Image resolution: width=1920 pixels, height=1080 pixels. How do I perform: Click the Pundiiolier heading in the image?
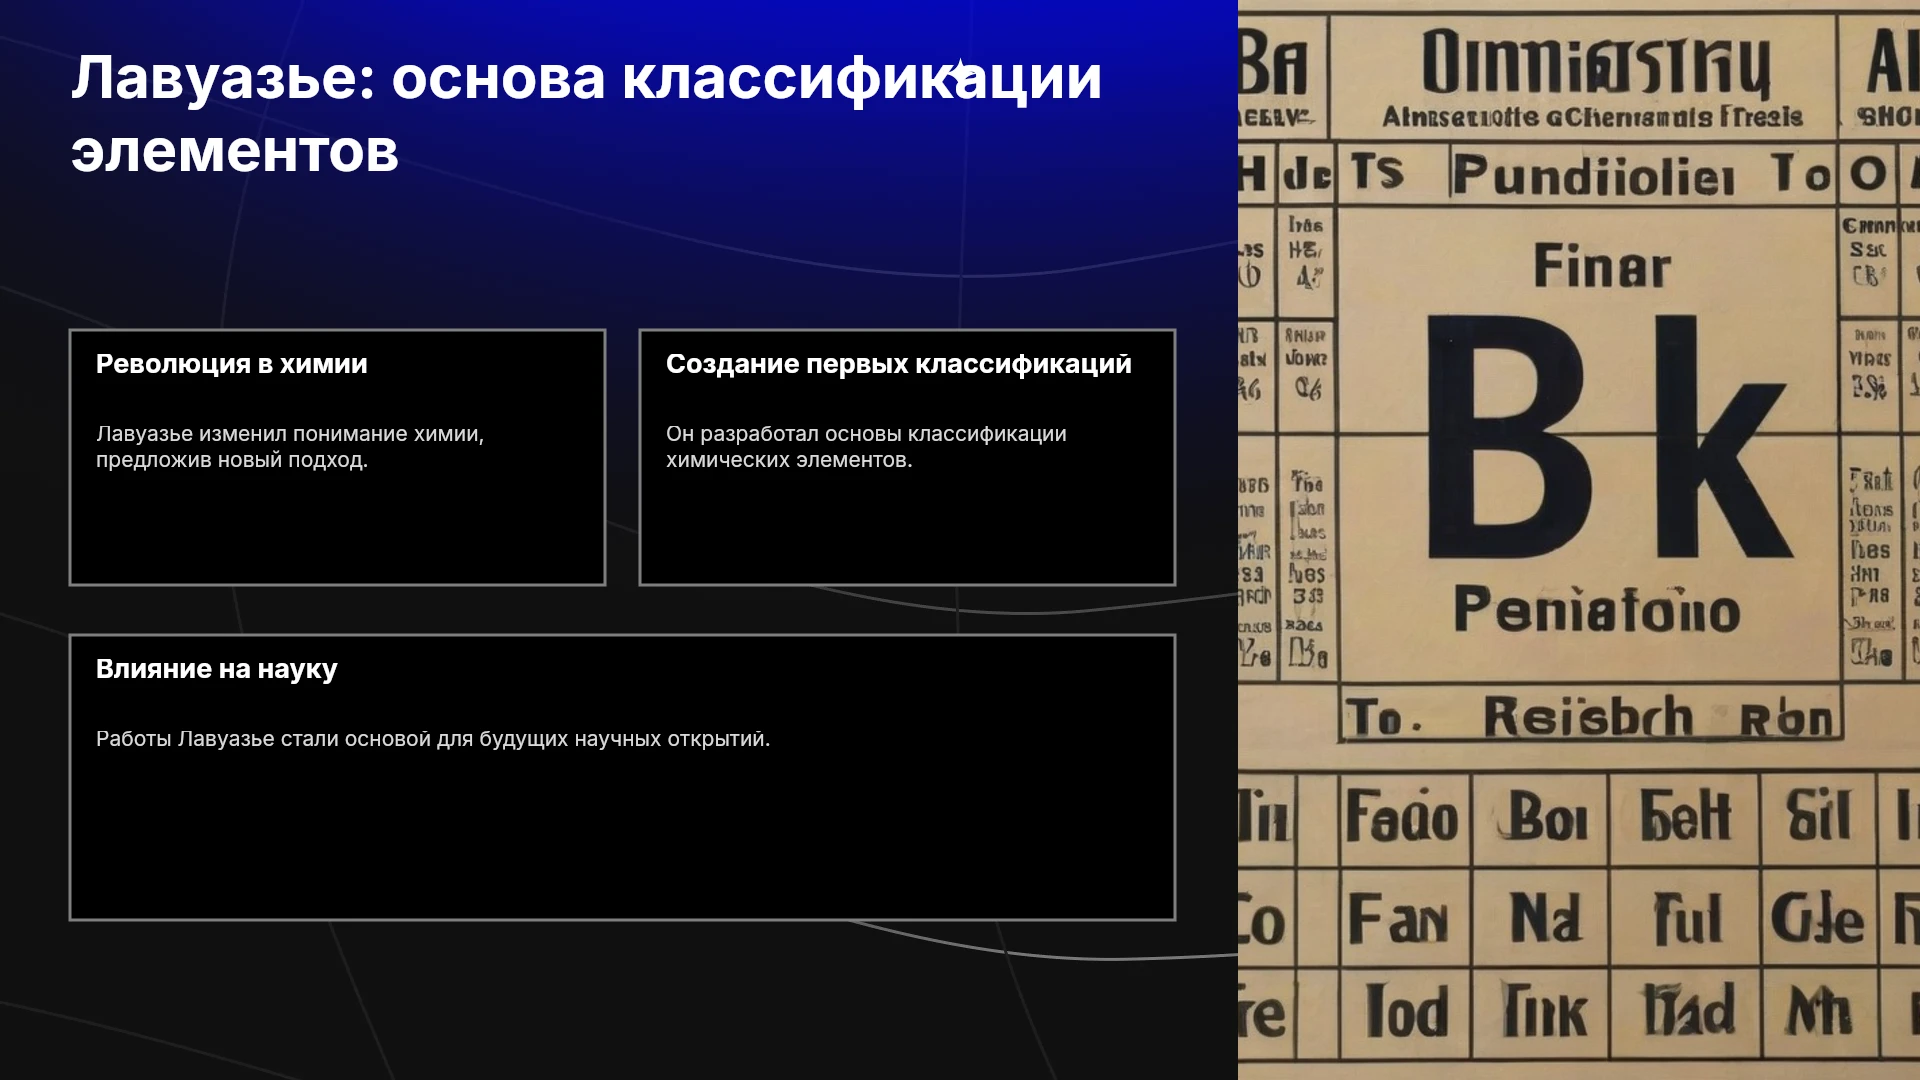(1593, 175)
